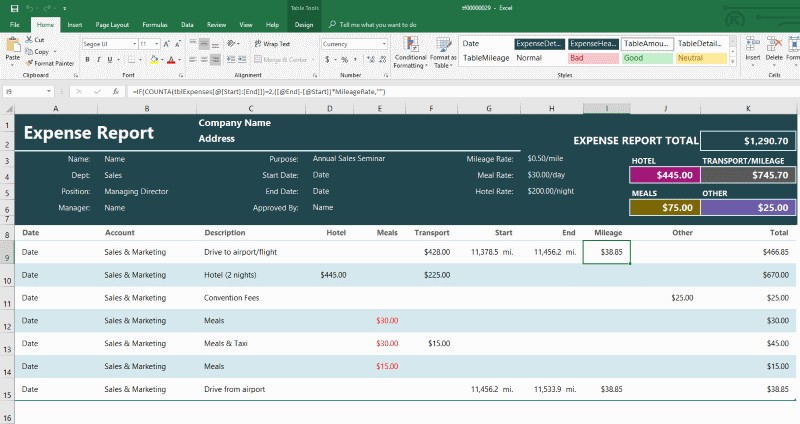Click the Borders icon
Screen dimensions: 800x424
pos(132,60)
